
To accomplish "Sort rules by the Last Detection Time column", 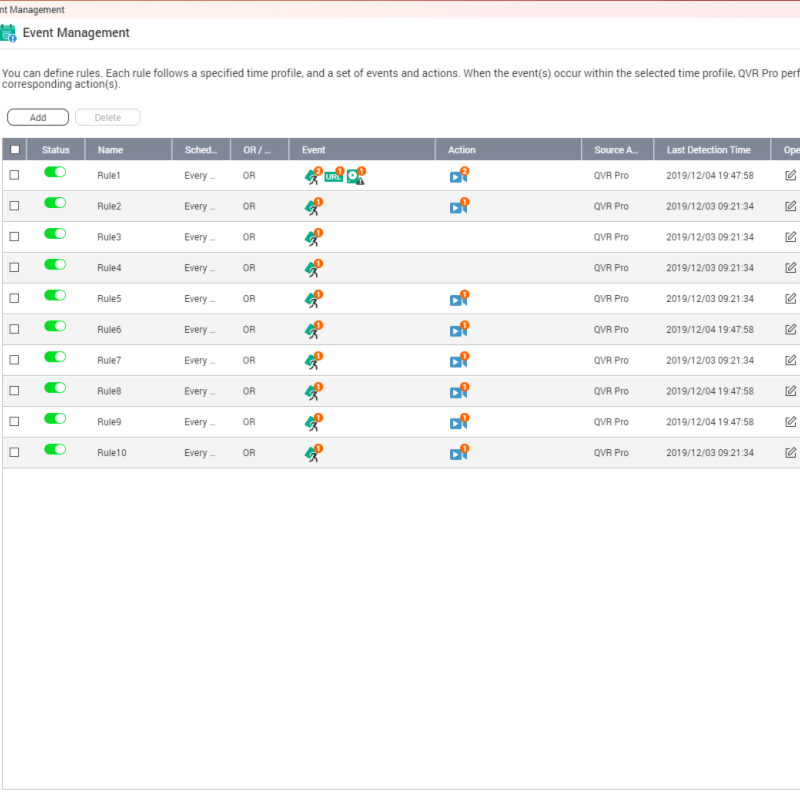I will 711,148.
